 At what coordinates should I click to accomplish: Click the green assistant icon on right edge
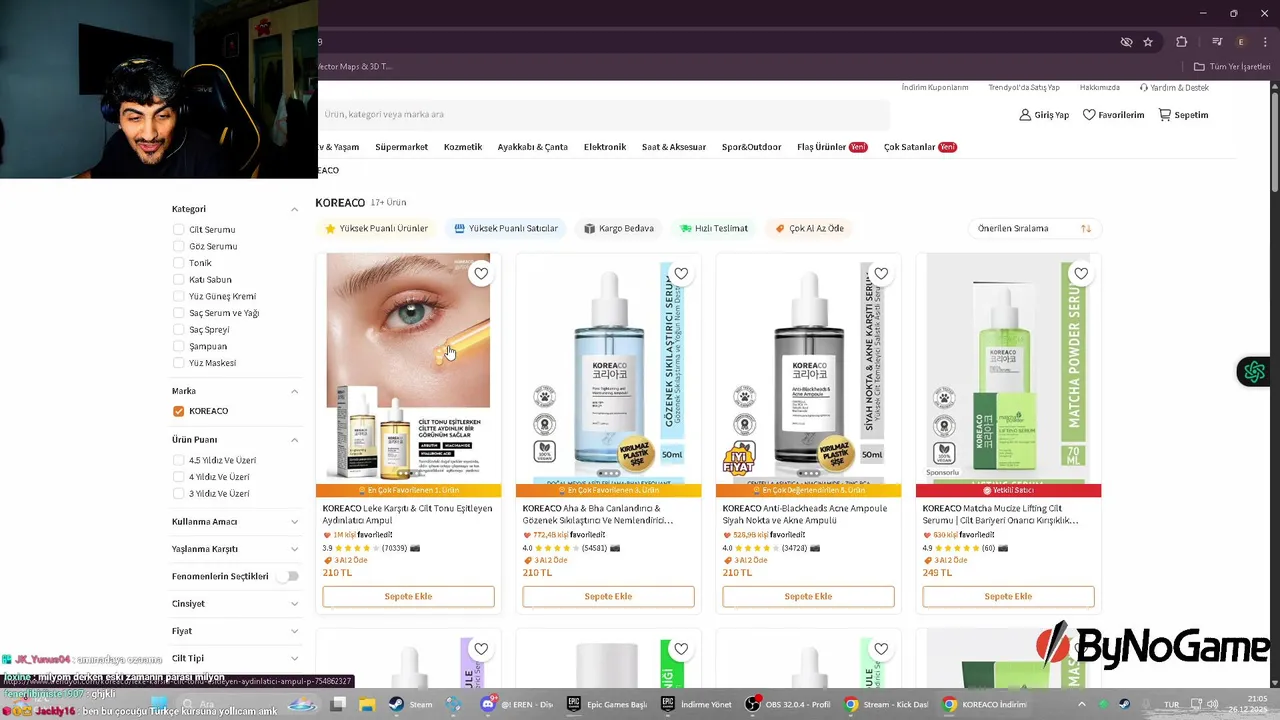coord(1254,372)
